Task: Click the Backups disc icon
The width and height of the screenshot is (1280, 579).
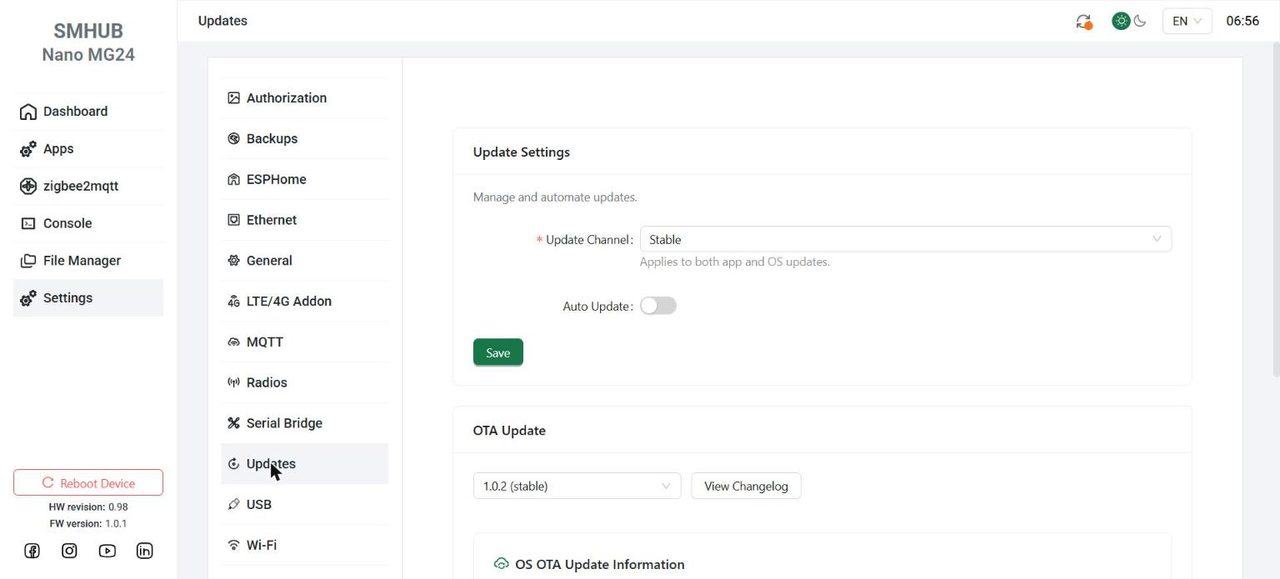Action: (x=234, y=139)
